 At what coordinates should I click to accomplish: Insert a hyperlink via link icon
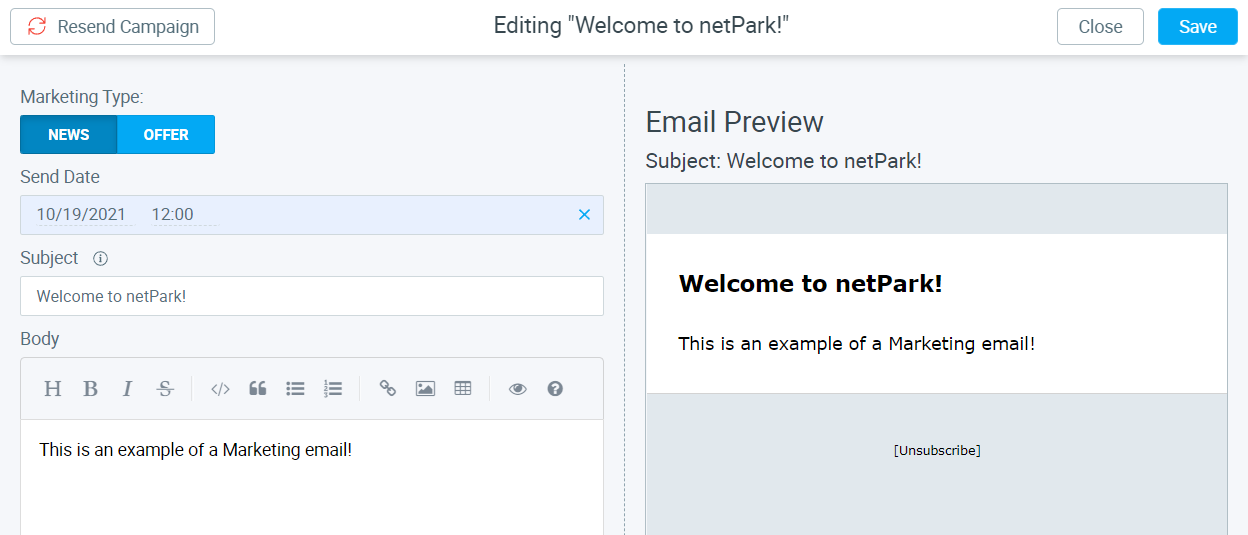(387, 389)
